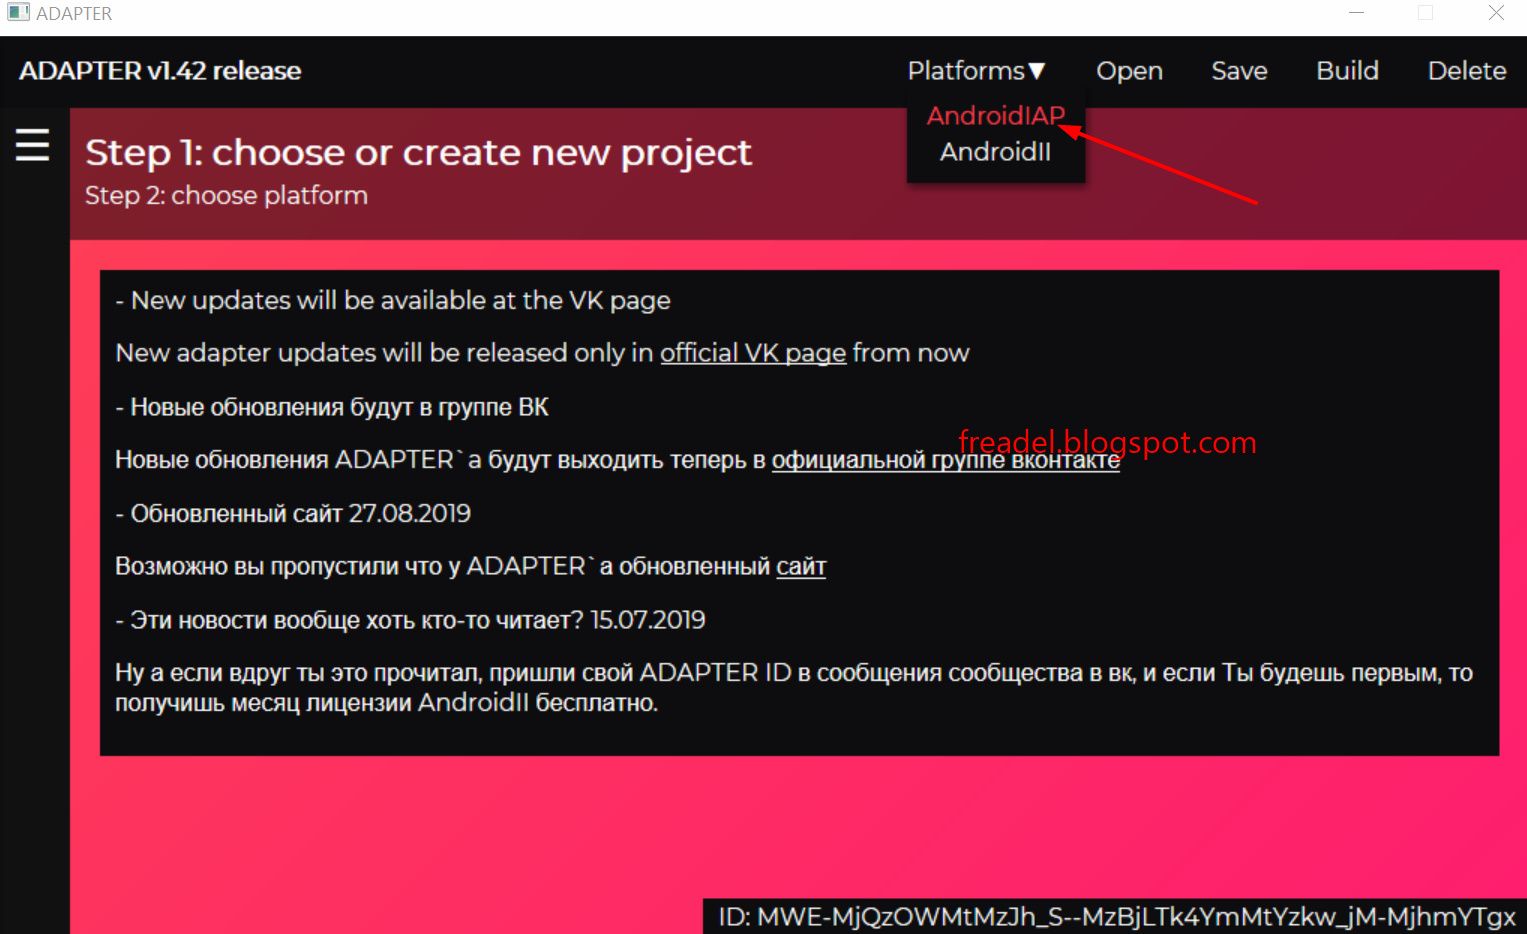This screenshot has height=934, width=1527.
Task: Close the ADAPTER window
Action: coord(1496,13)
